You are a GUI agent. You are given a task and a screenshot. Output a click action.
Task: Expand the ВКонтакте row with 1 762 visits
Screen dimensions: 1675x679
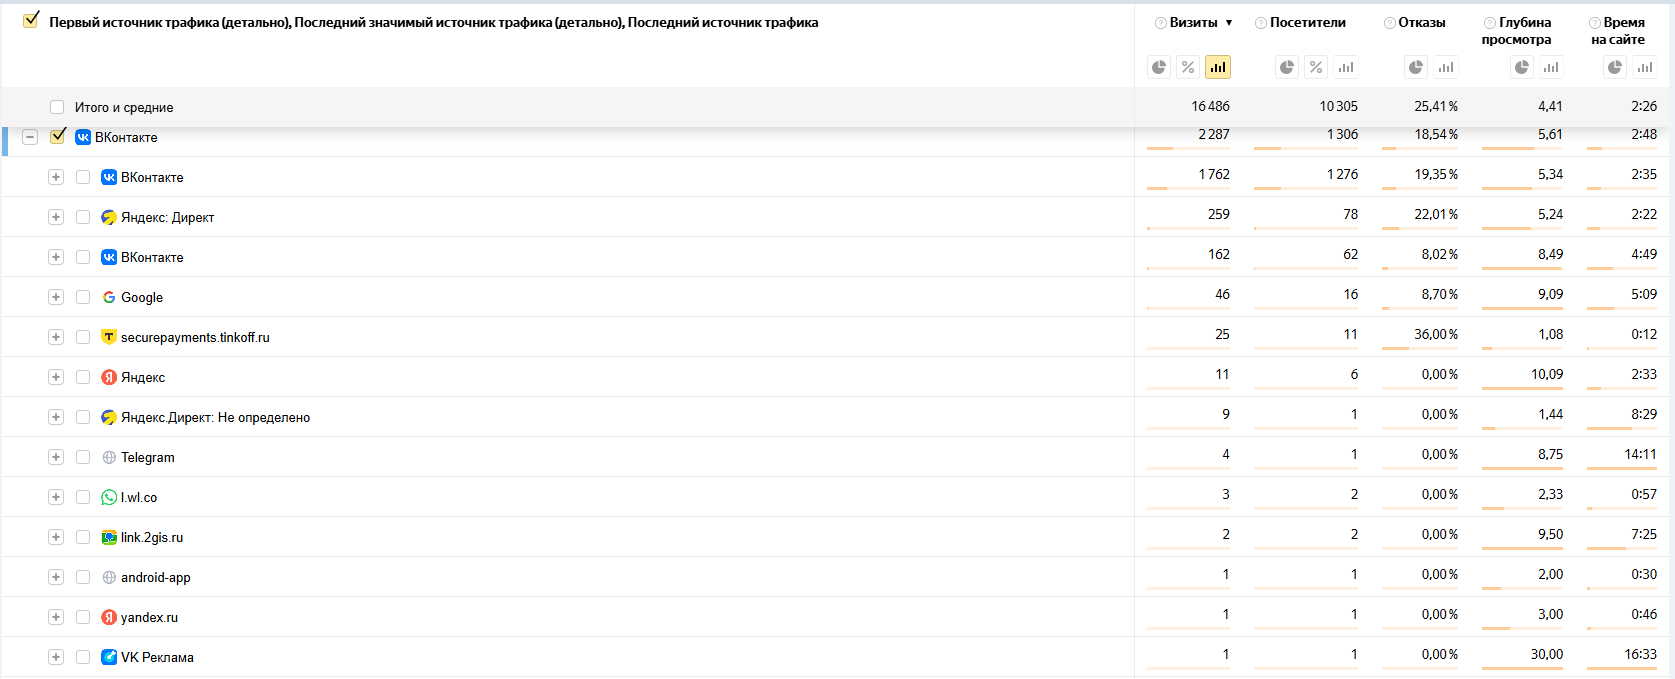point(56,177)
